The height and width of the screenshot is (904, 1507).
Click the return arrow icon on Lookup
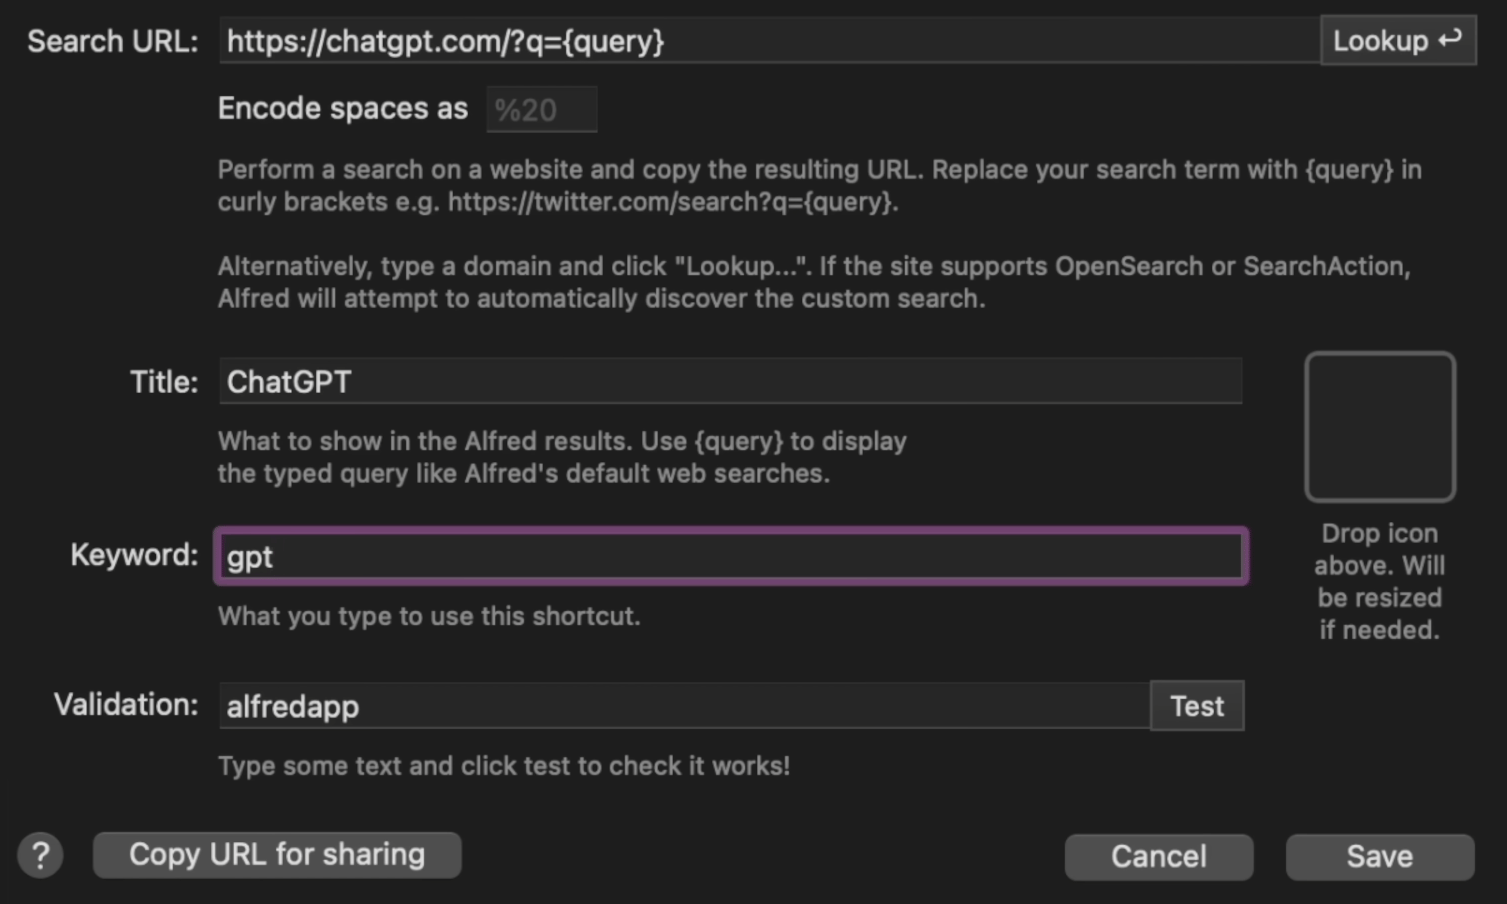[1450, 40]
